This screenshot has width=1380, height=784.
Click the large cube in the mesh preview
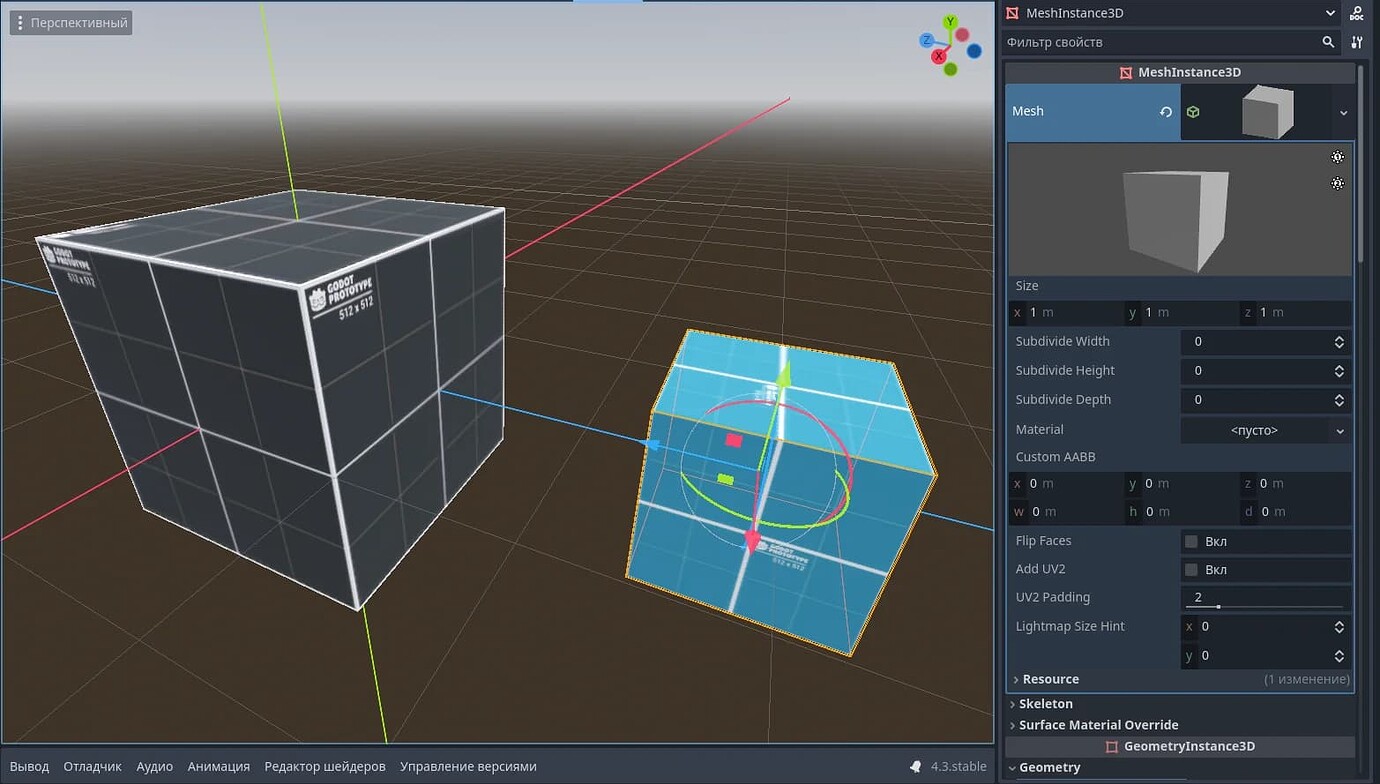pos(1176,219)
